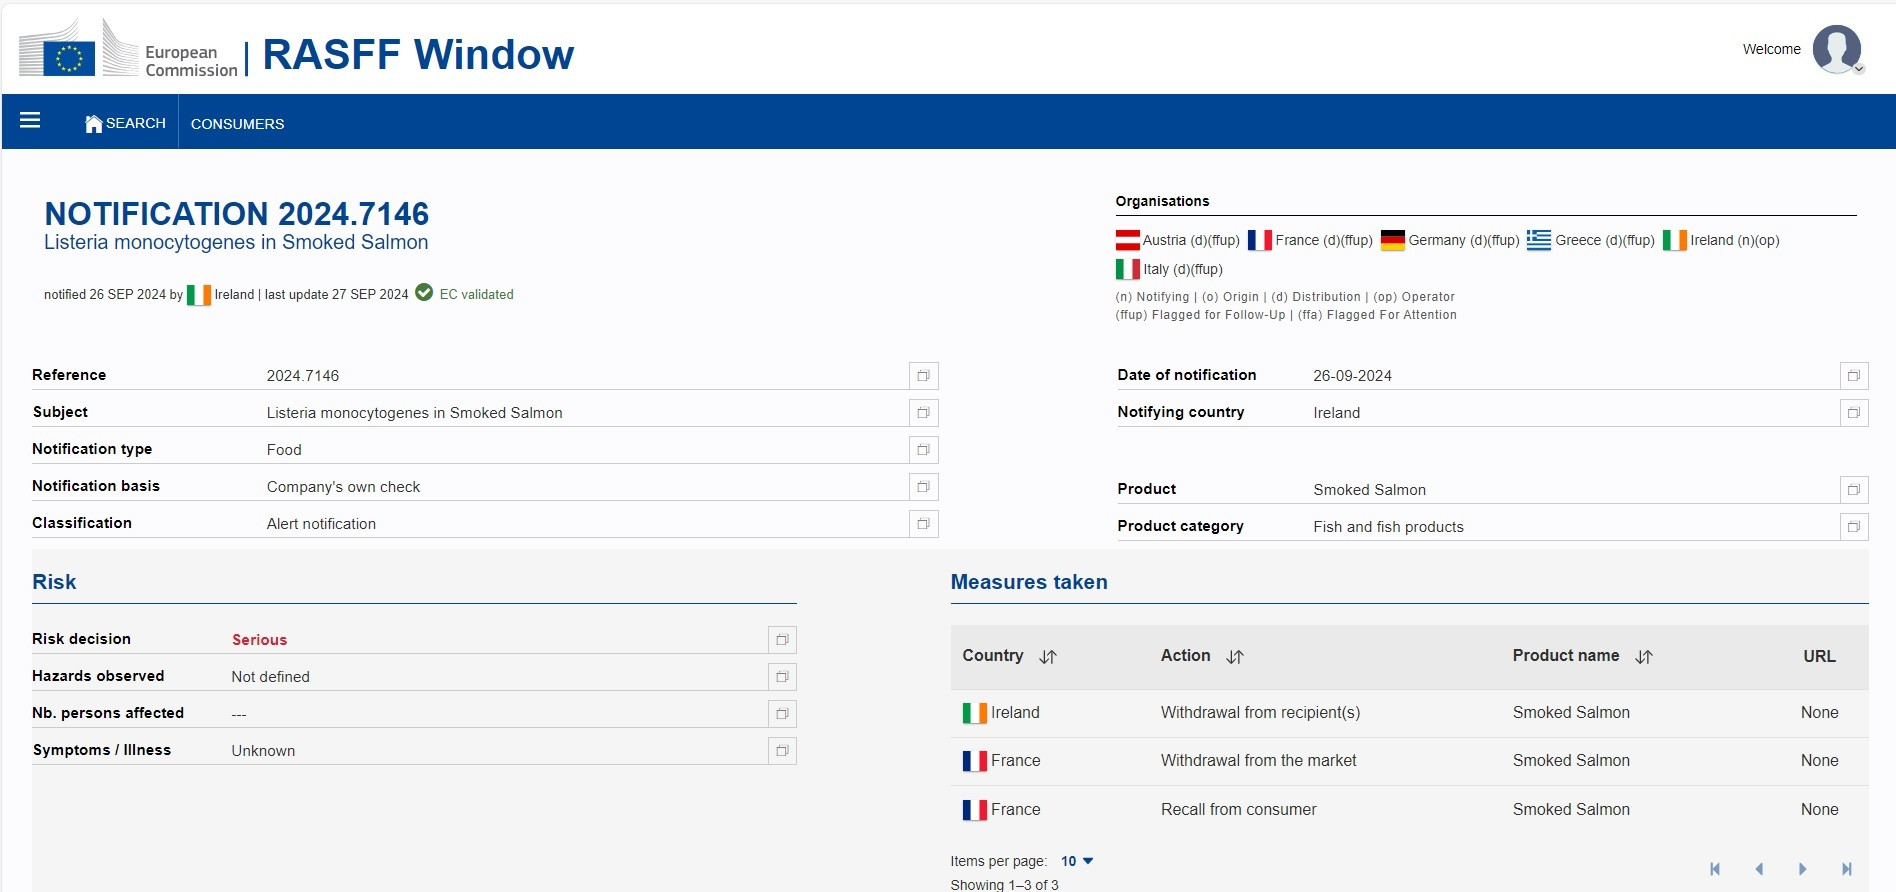Sort measures by Product name column

1643,657
